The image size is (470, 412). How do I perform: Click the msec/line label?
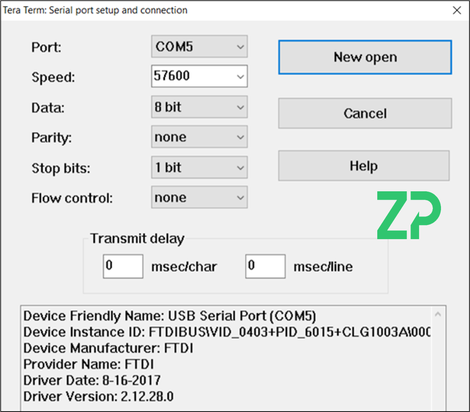tap(323, 267)
